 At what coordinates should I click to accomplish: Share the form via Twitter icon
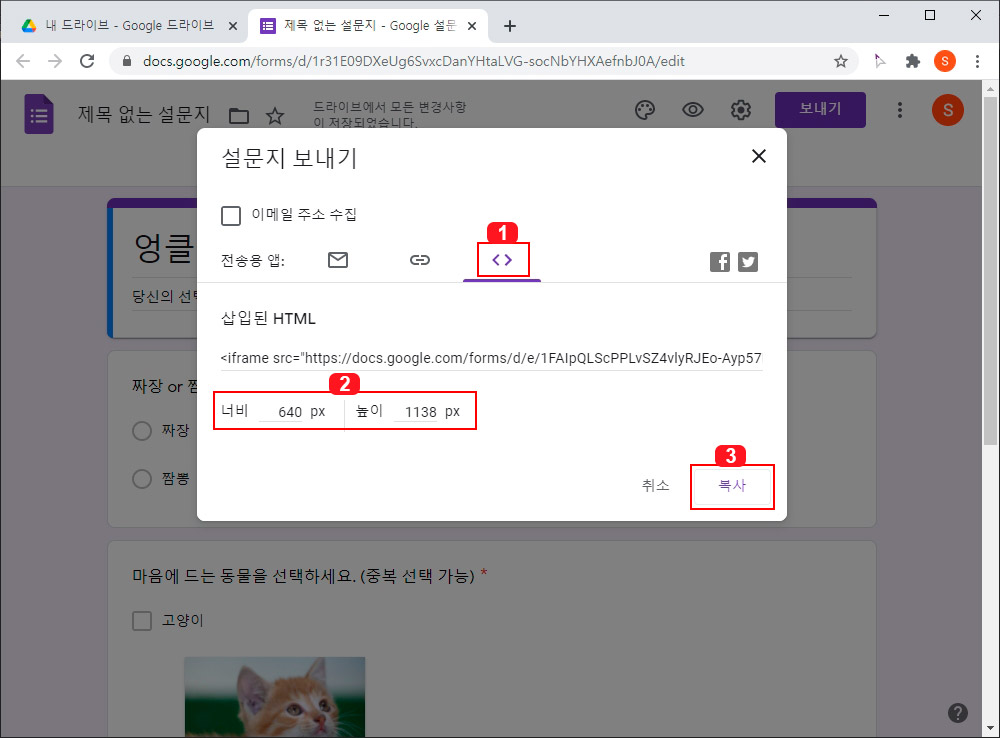tap(747, 261)
